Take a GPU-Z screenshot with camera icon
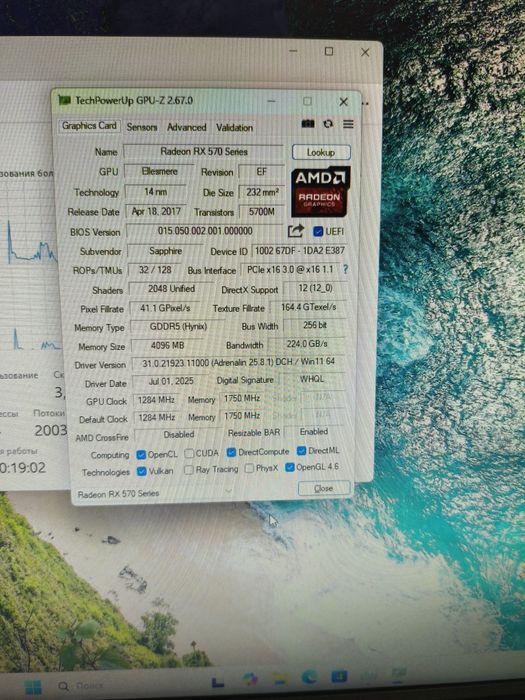The image size is (525, 700). 308,124
